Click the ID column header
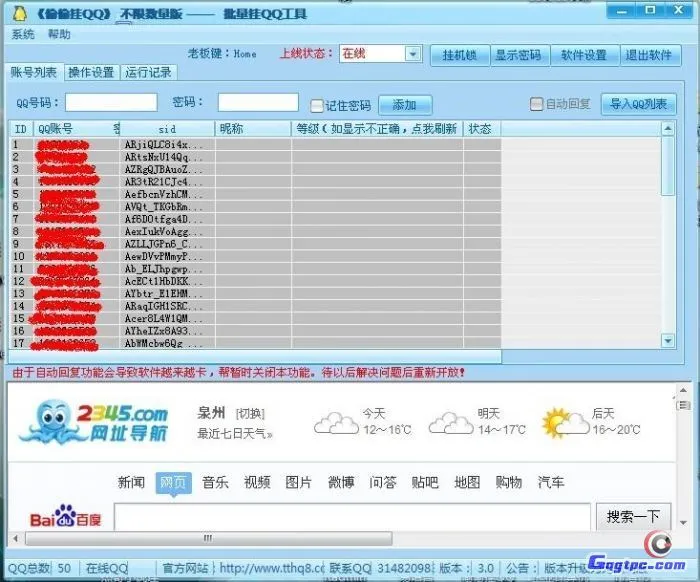Screen dimensions: 700x582 tap(21, 129)
